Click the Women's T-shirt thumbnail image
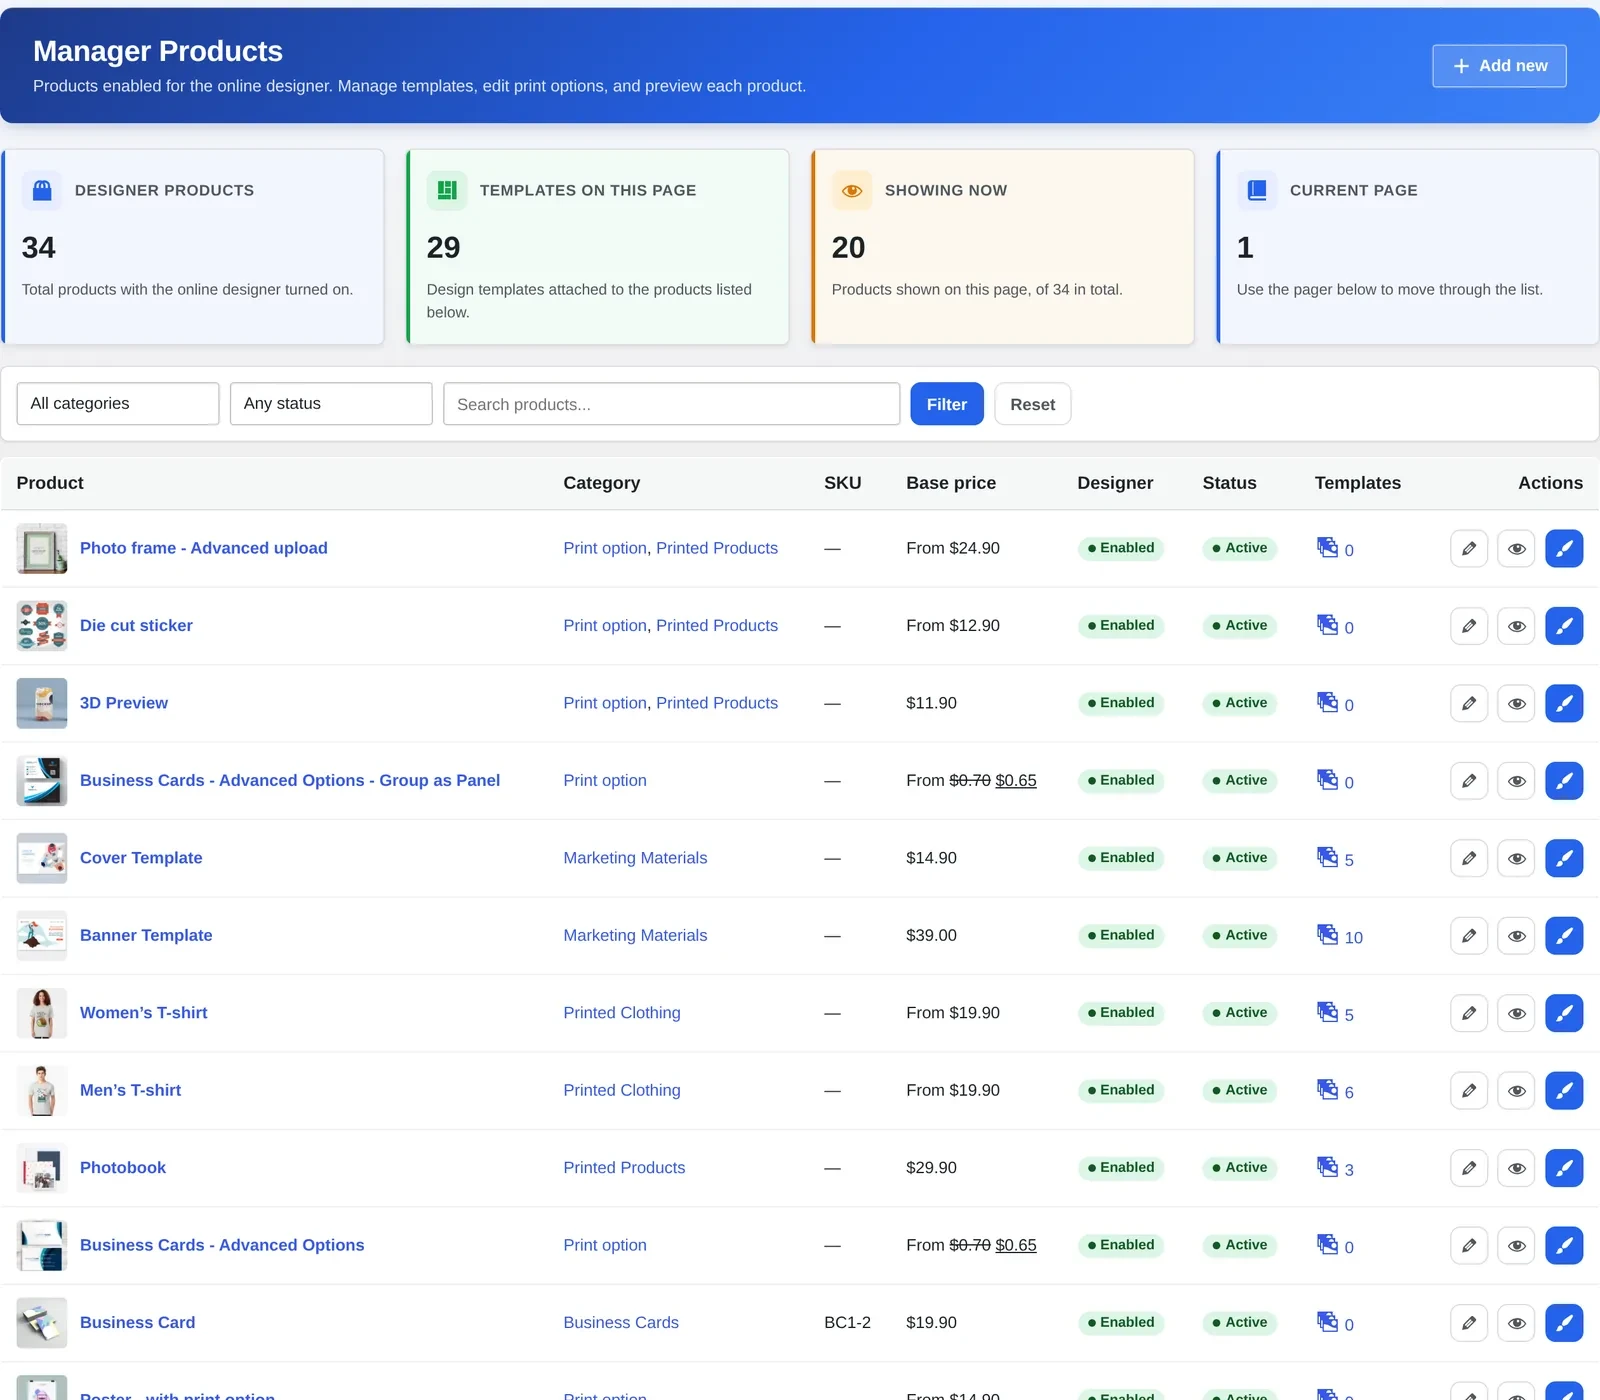The width and height of the screenshot is (1600, 1400). [x=42, y=1013]
